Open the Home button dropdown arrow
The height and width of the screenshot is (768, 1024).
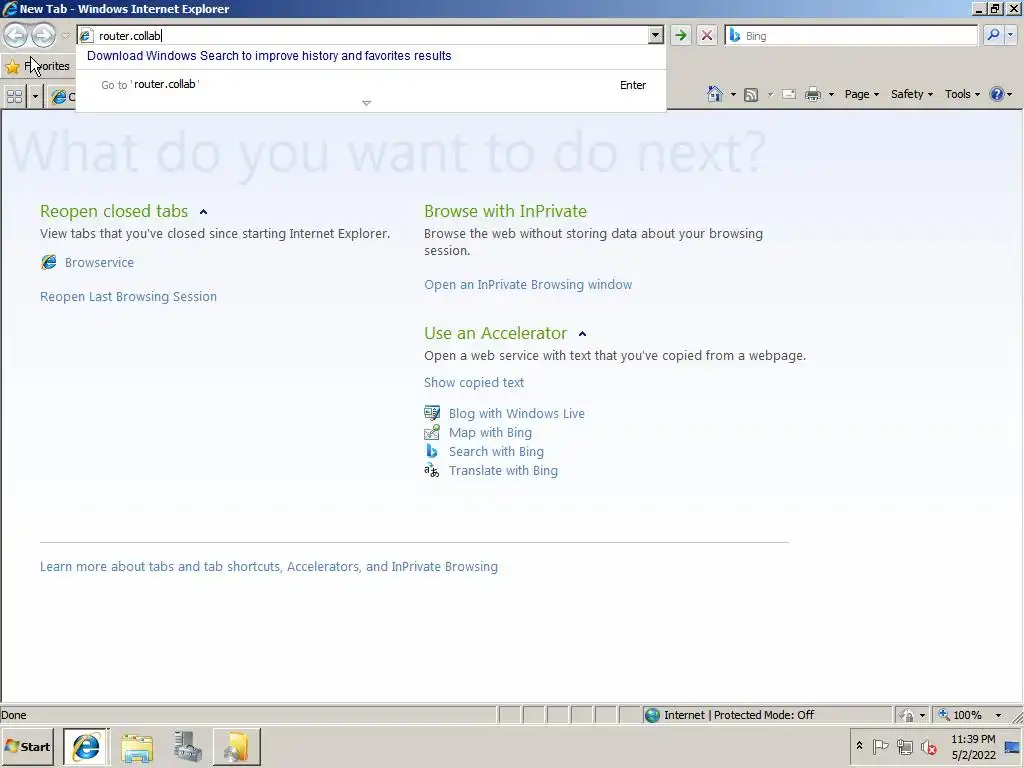tap(733, 95)
